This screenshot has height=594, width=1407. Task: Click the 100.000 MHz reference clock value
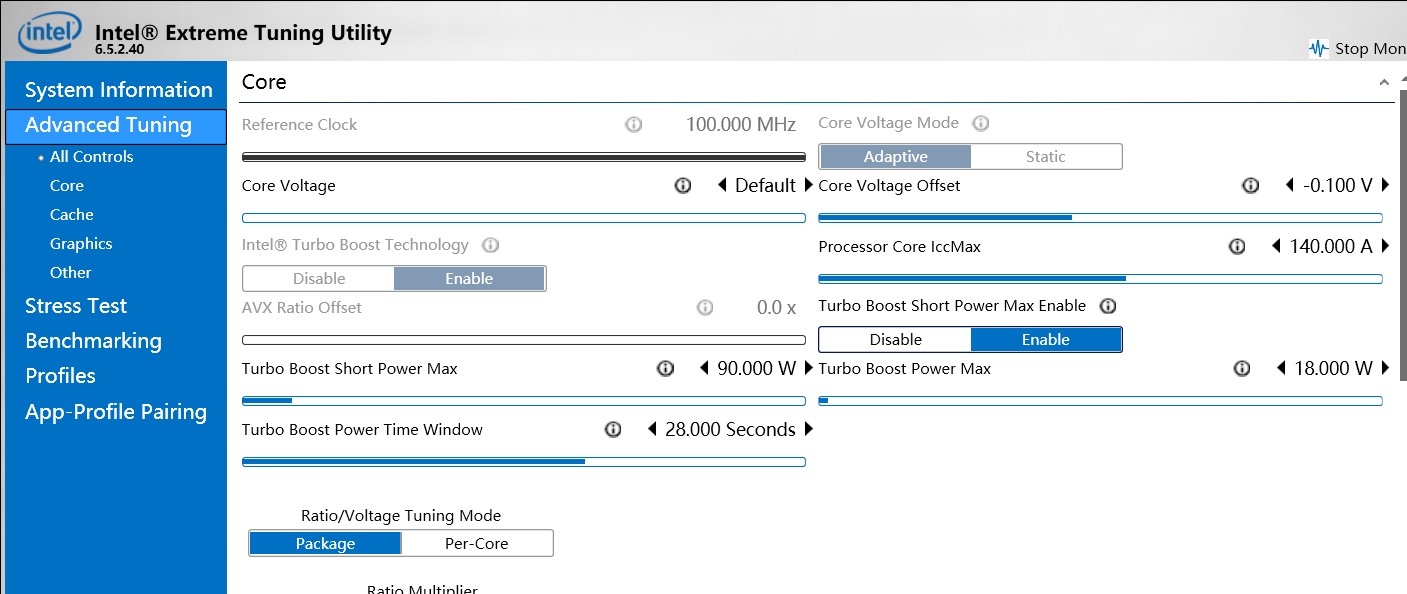[741, 125]
